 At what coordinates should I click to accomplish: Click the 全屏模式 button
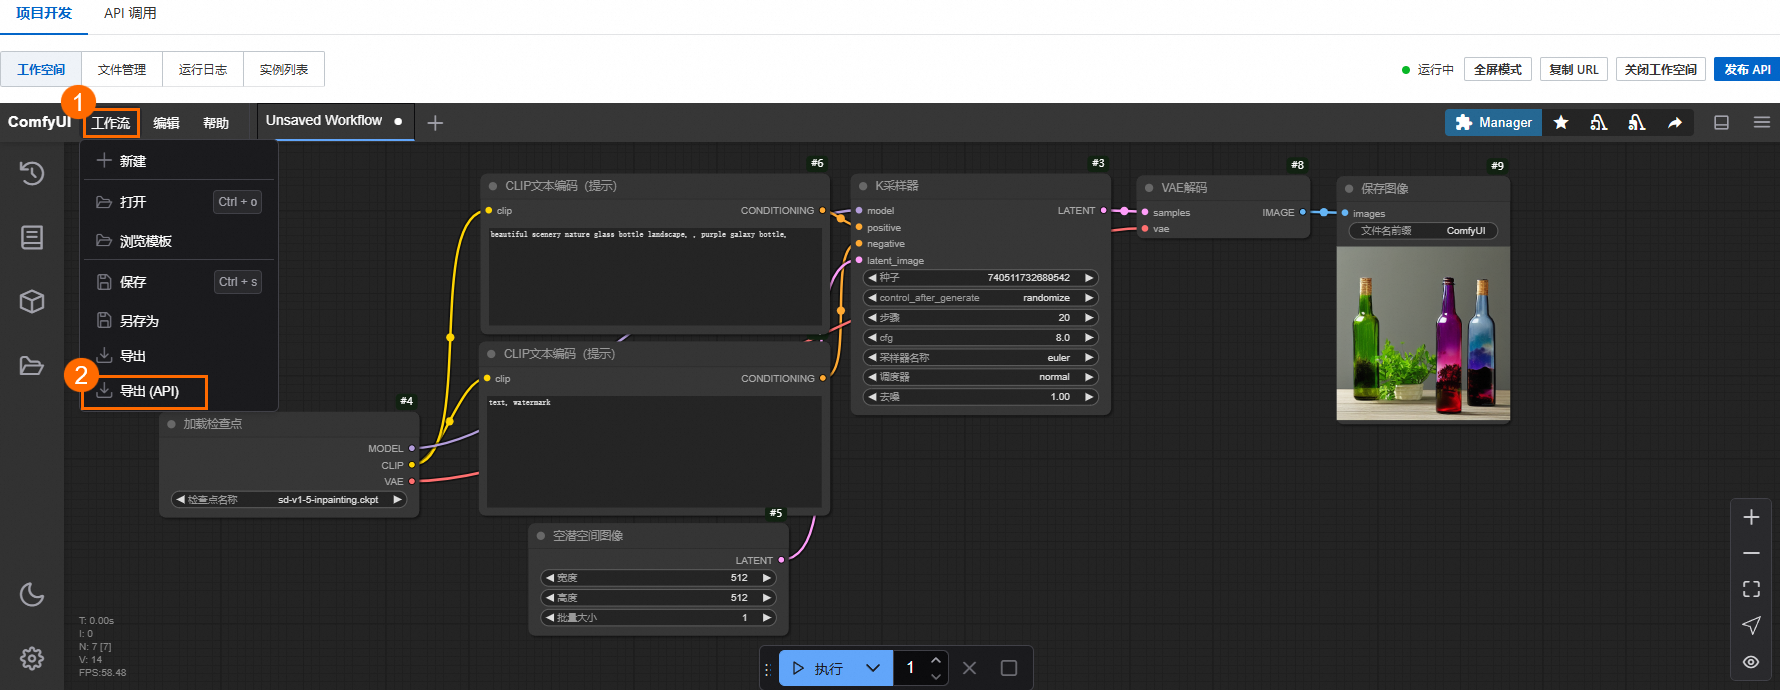pos(1498,69)
